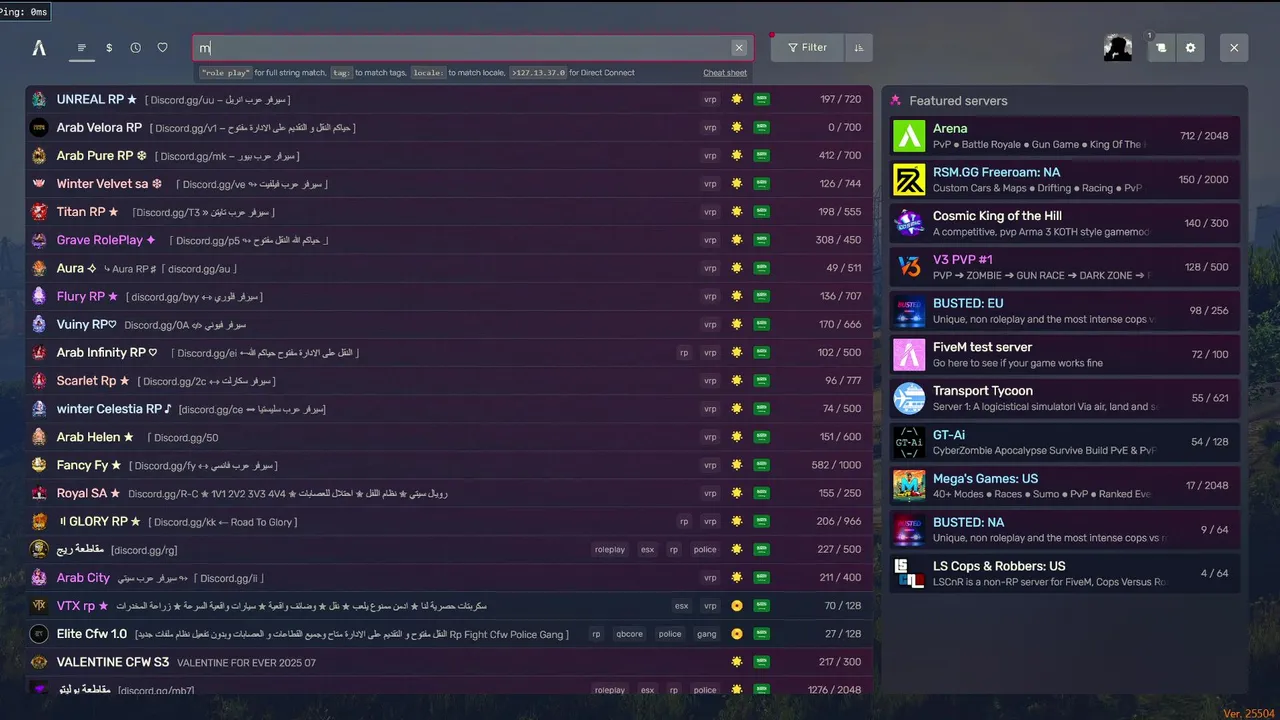Image resolution: width=1280 pixels, height=720 pixels.
Task: Click the rp tag on Arab Infinity RP
Action: 684,353
